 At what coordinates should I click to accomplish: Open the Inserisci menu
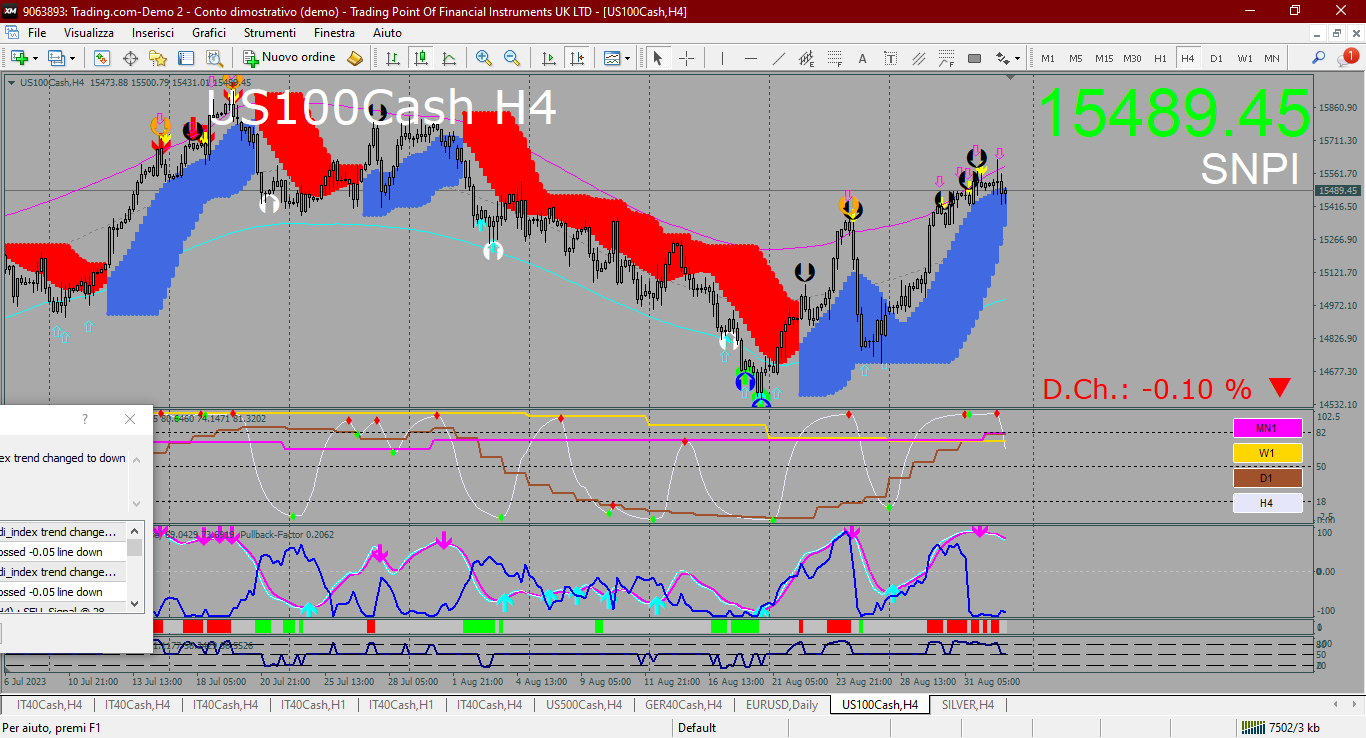153,33
